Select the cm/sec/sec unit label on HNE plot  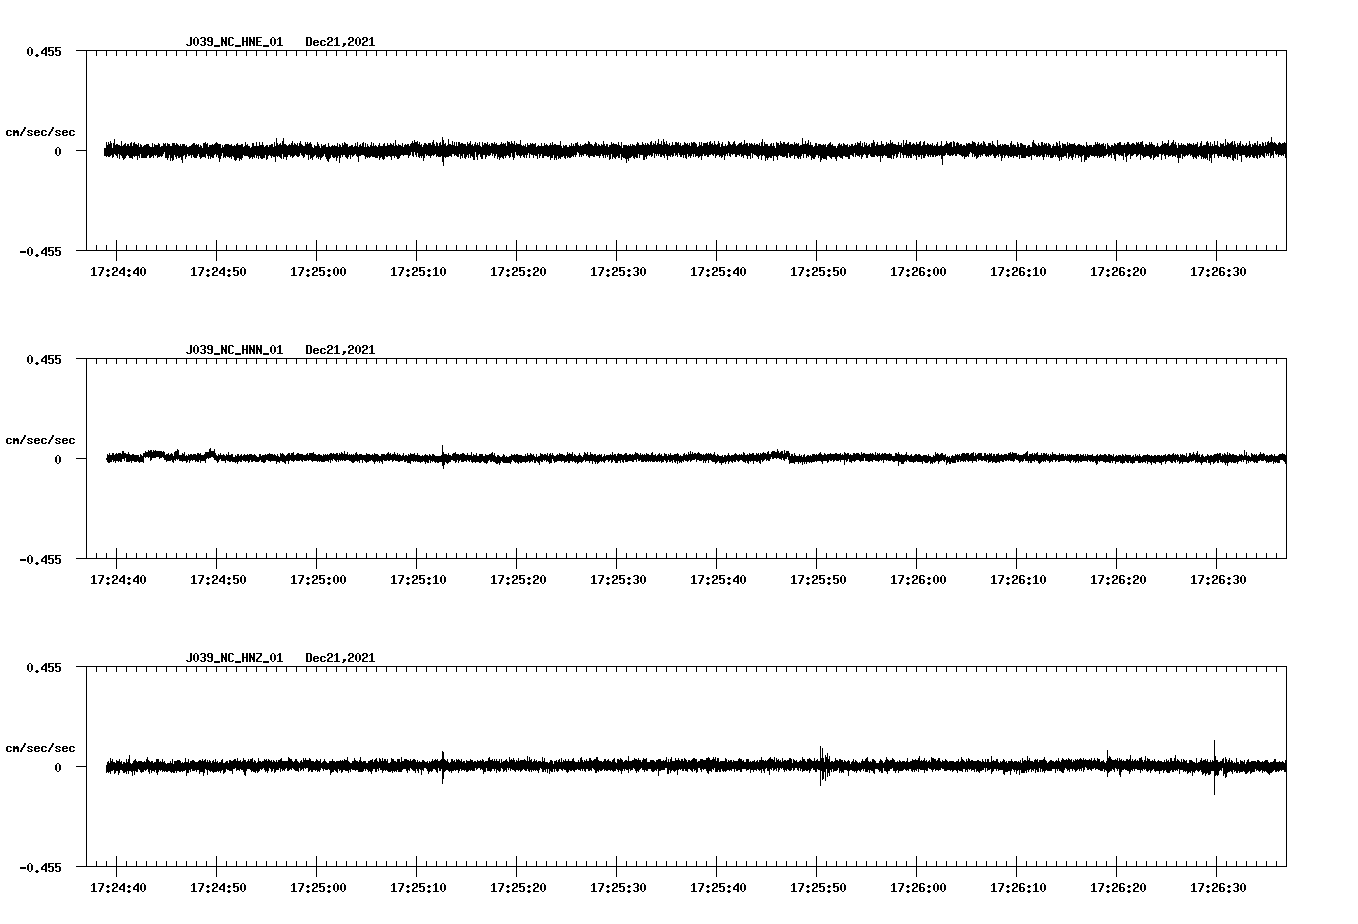[x=41, y=132]
